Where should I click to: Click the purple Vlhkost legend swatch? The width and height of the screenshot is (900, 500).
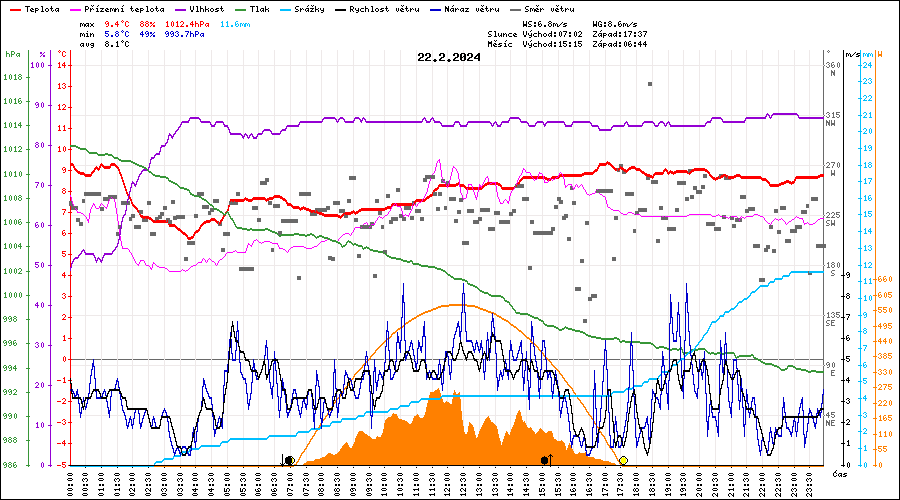click(x=181, y=10)
